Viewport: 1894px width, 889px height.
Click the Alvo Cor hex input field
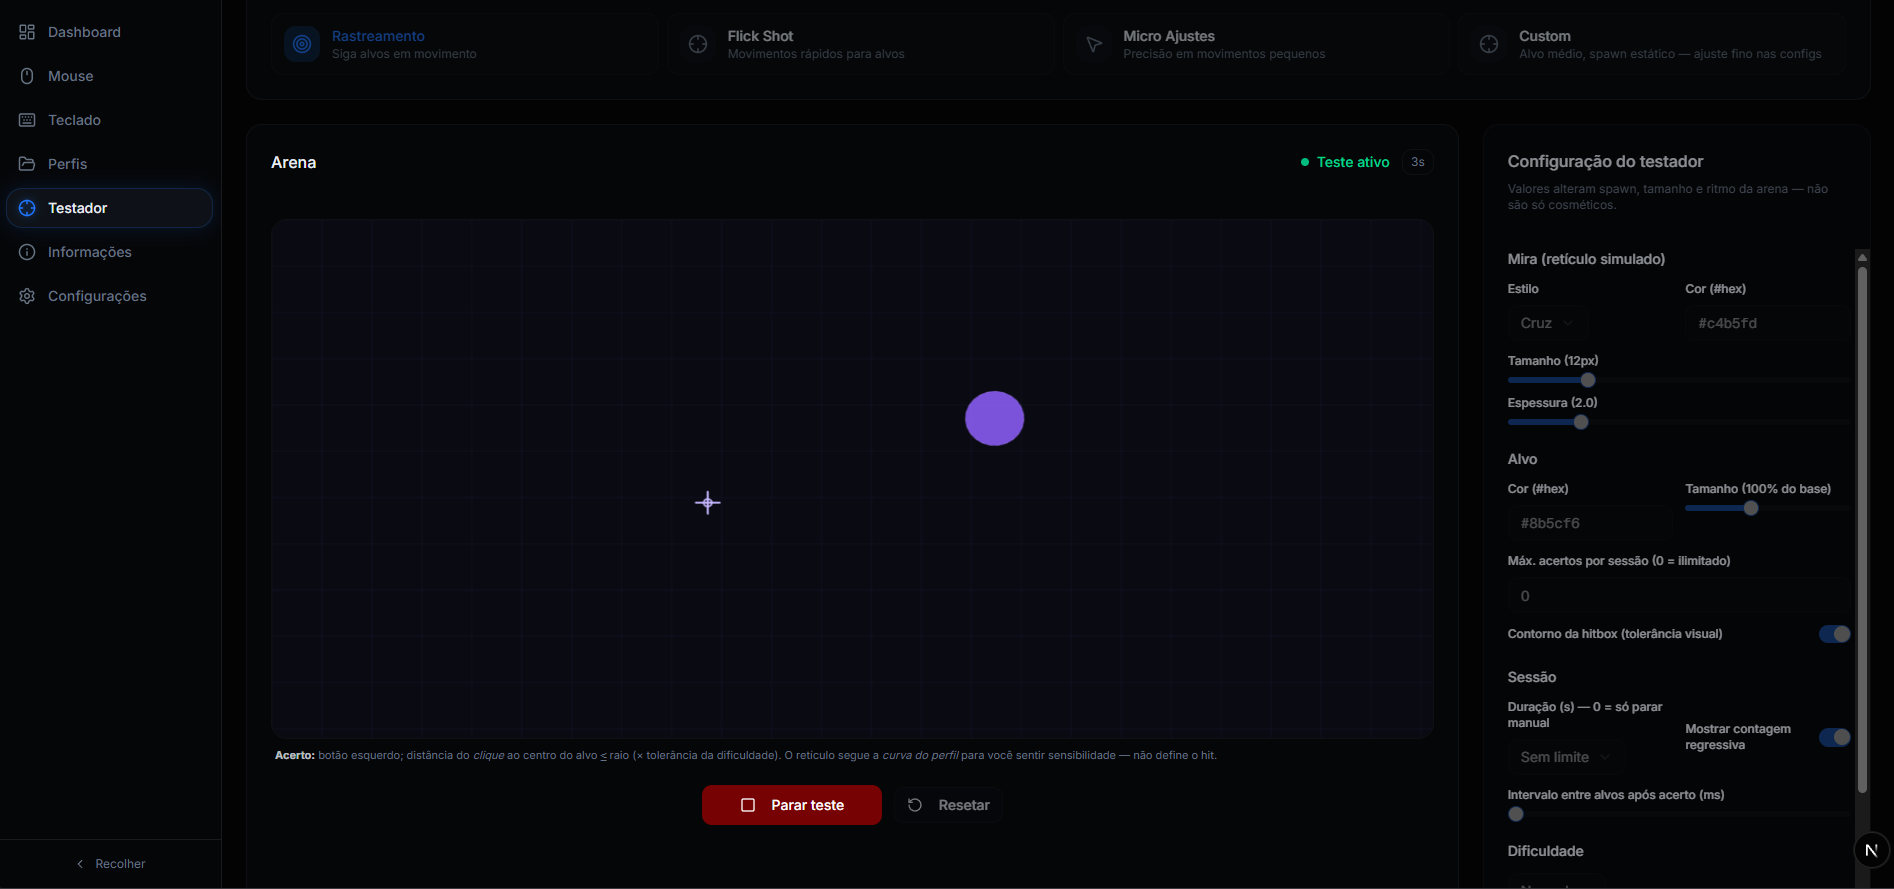pos(1590,523)
